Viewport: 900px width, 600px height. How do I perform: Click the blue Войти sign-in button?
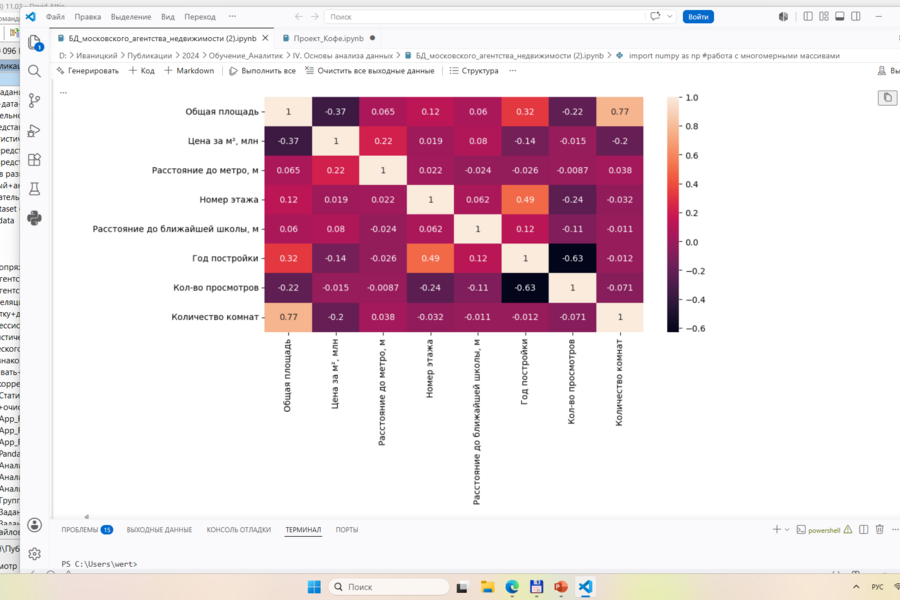698,17
